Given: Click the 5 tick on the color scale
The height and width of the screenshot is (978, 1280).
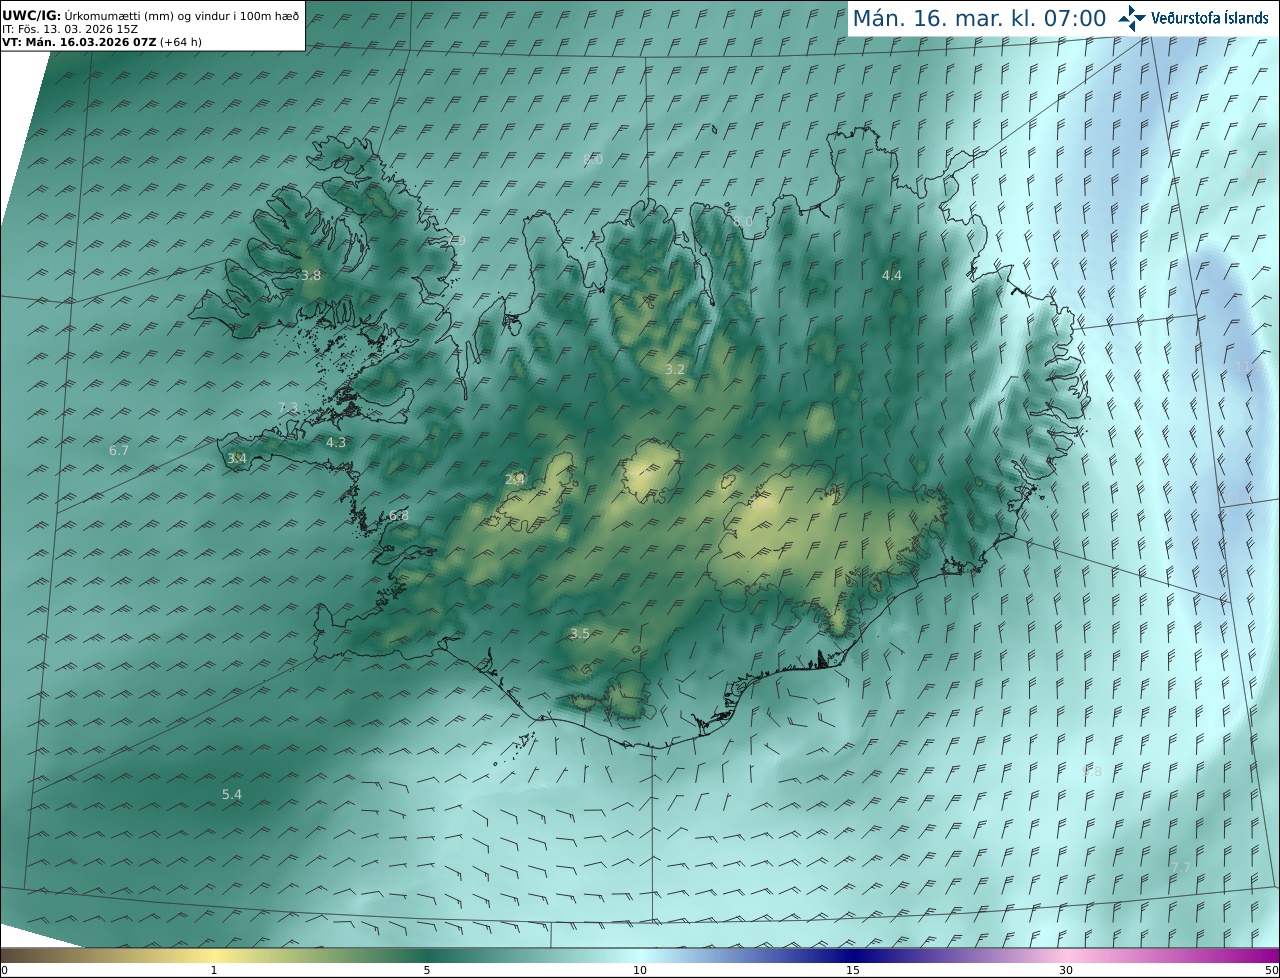Looking at the screenshot, I should click(427, 970).
